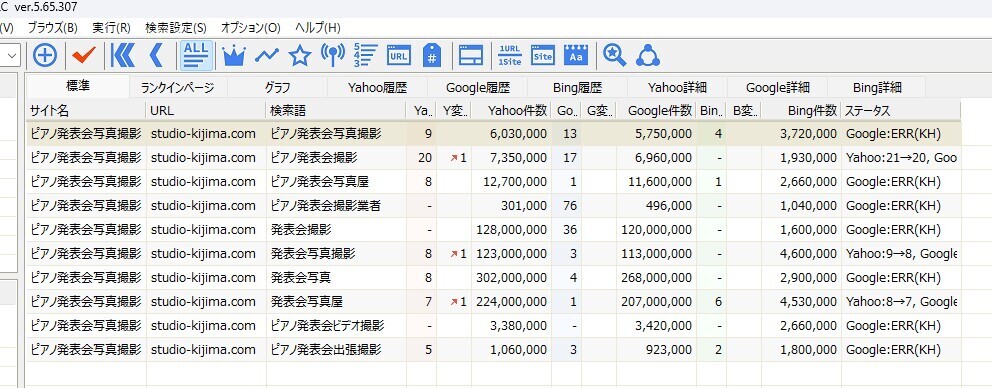Click the three-circle linked nodes icon
This screenshot has height=388, width=992.
648,55
